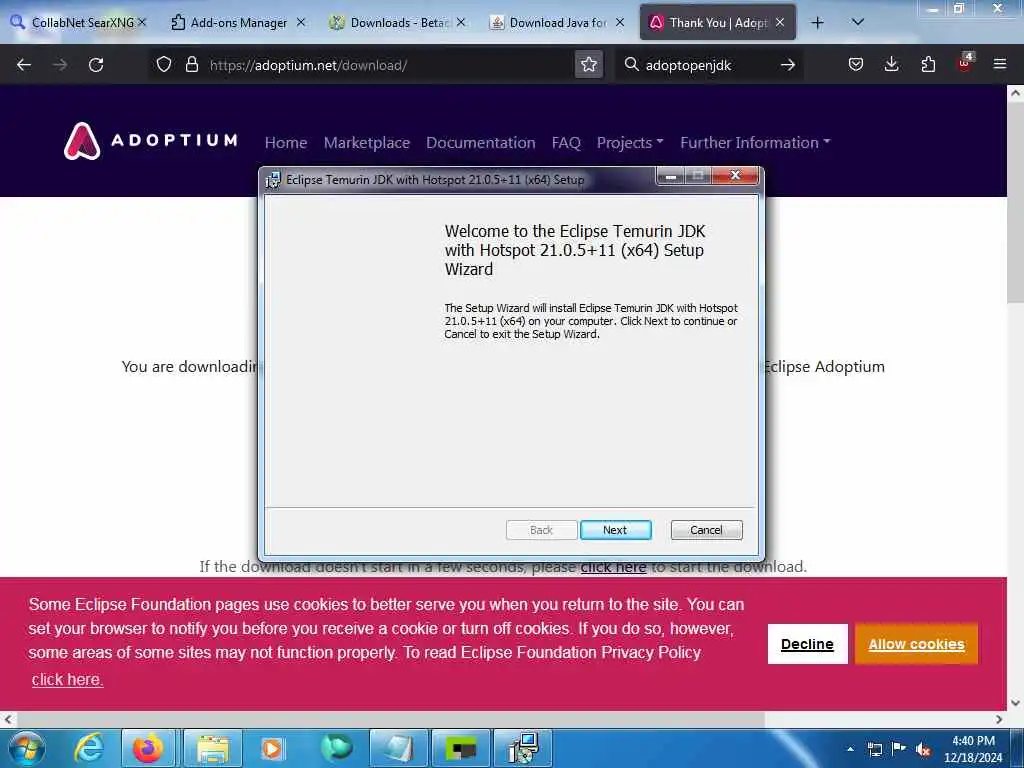Click the network tray icon
The height and width of the screenshot is (768, 1024).
(x=875, y=750)
